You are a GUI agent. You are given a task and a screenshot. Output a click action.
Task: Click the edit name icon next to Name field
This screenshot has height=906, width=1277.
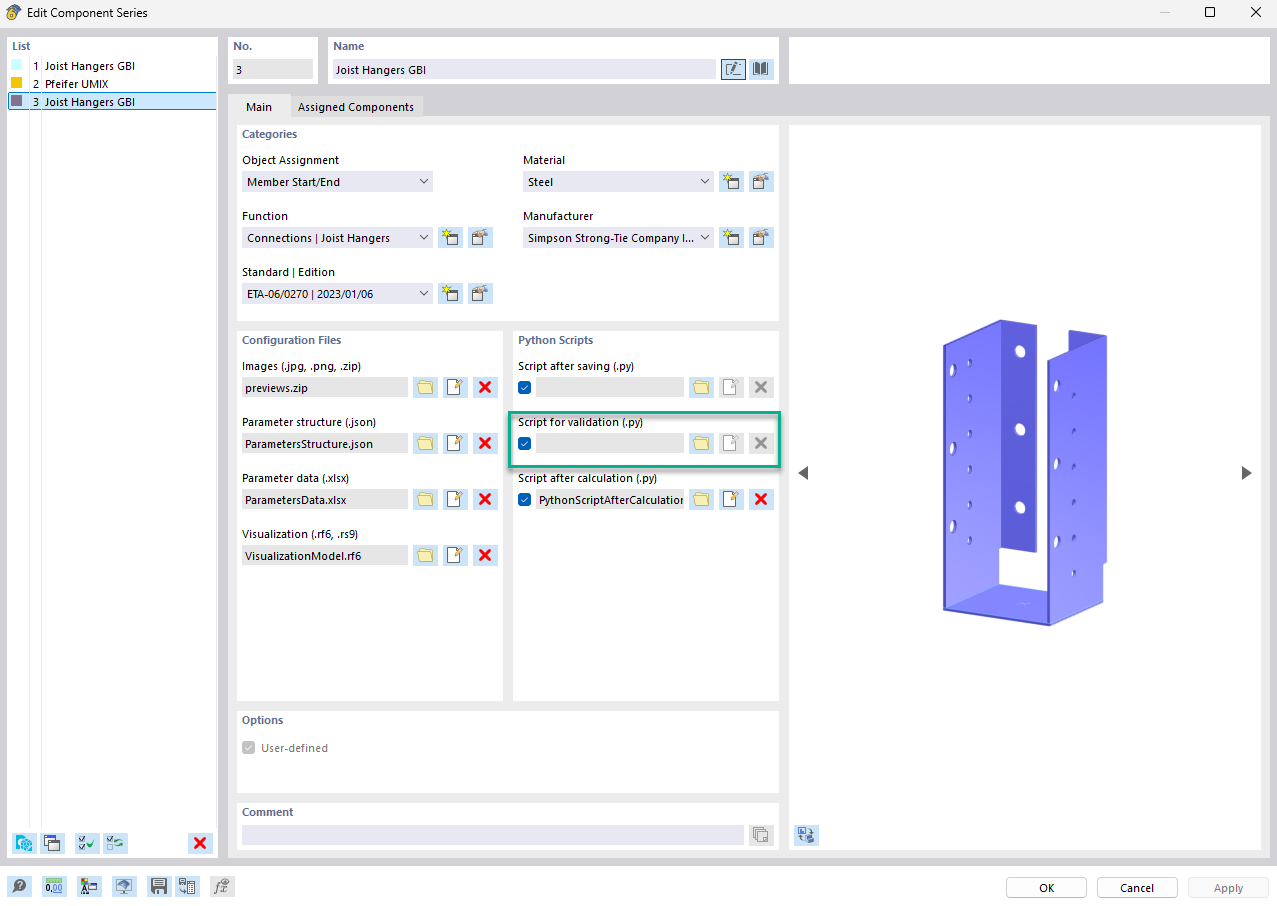point(733,69)
